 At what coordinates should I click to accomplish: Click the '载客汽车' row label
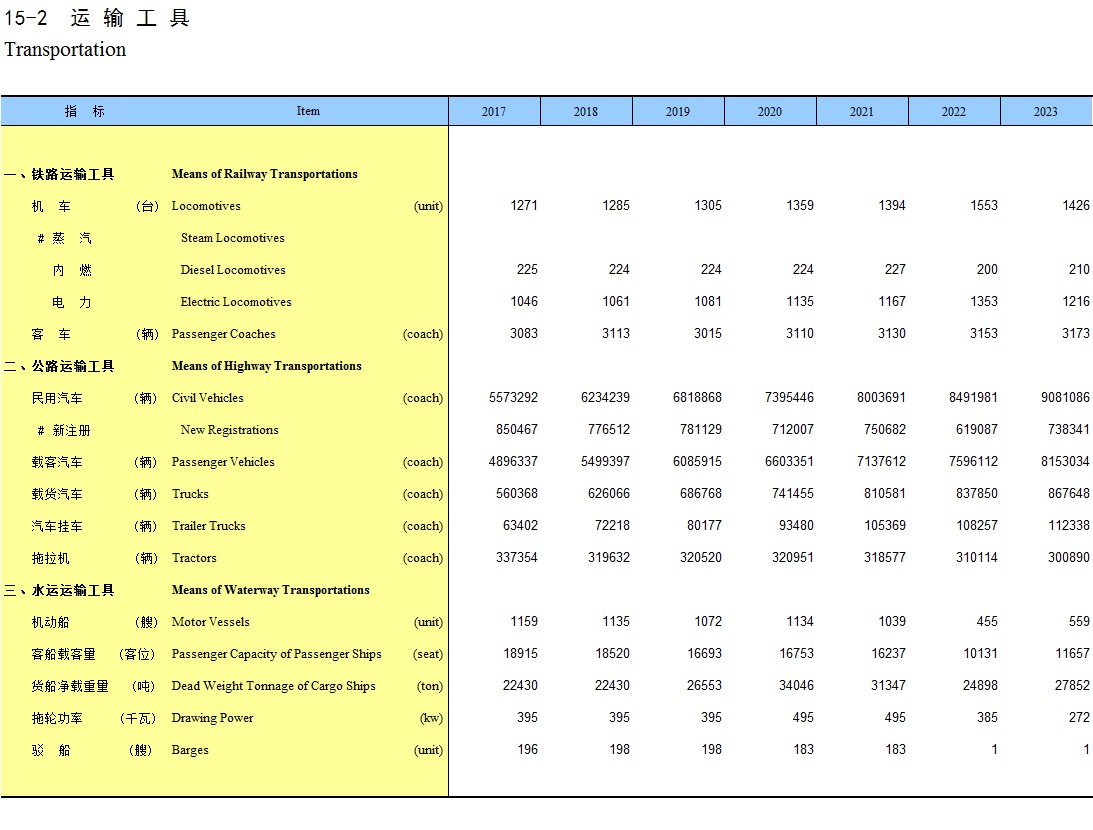57,463
